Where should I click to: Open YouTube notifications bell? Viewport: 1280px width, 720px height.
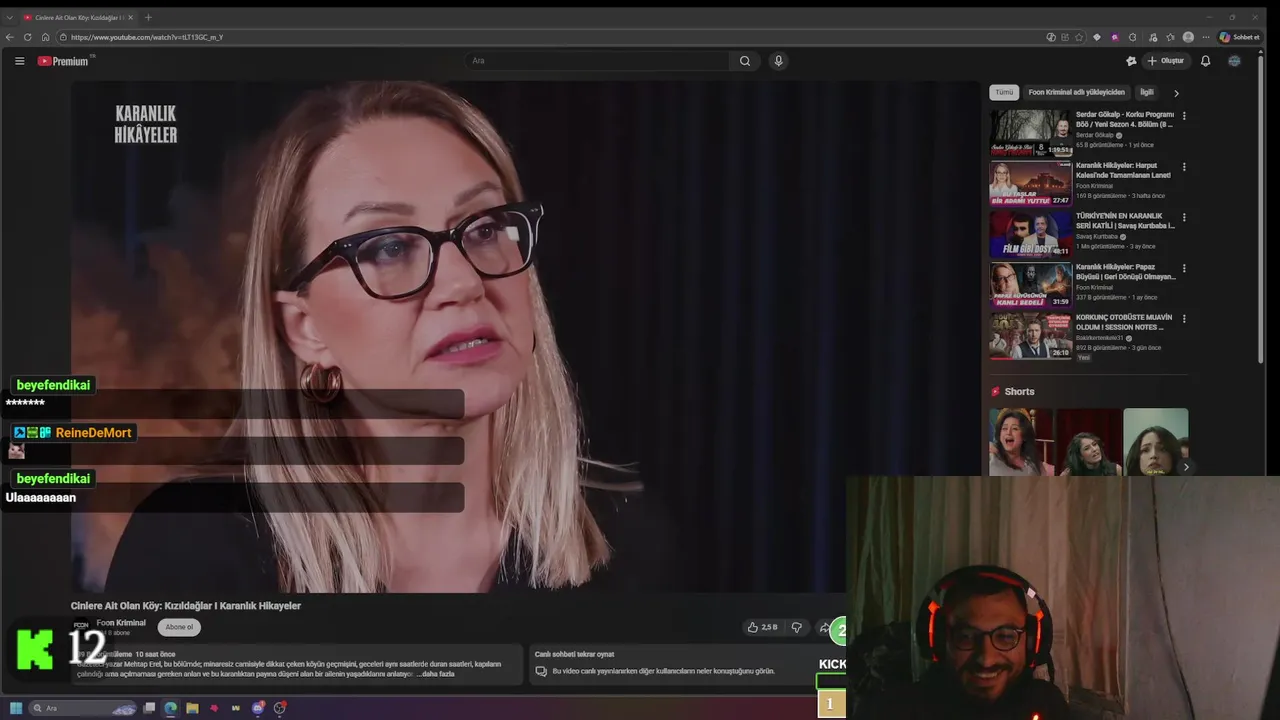pos(1205,61)
